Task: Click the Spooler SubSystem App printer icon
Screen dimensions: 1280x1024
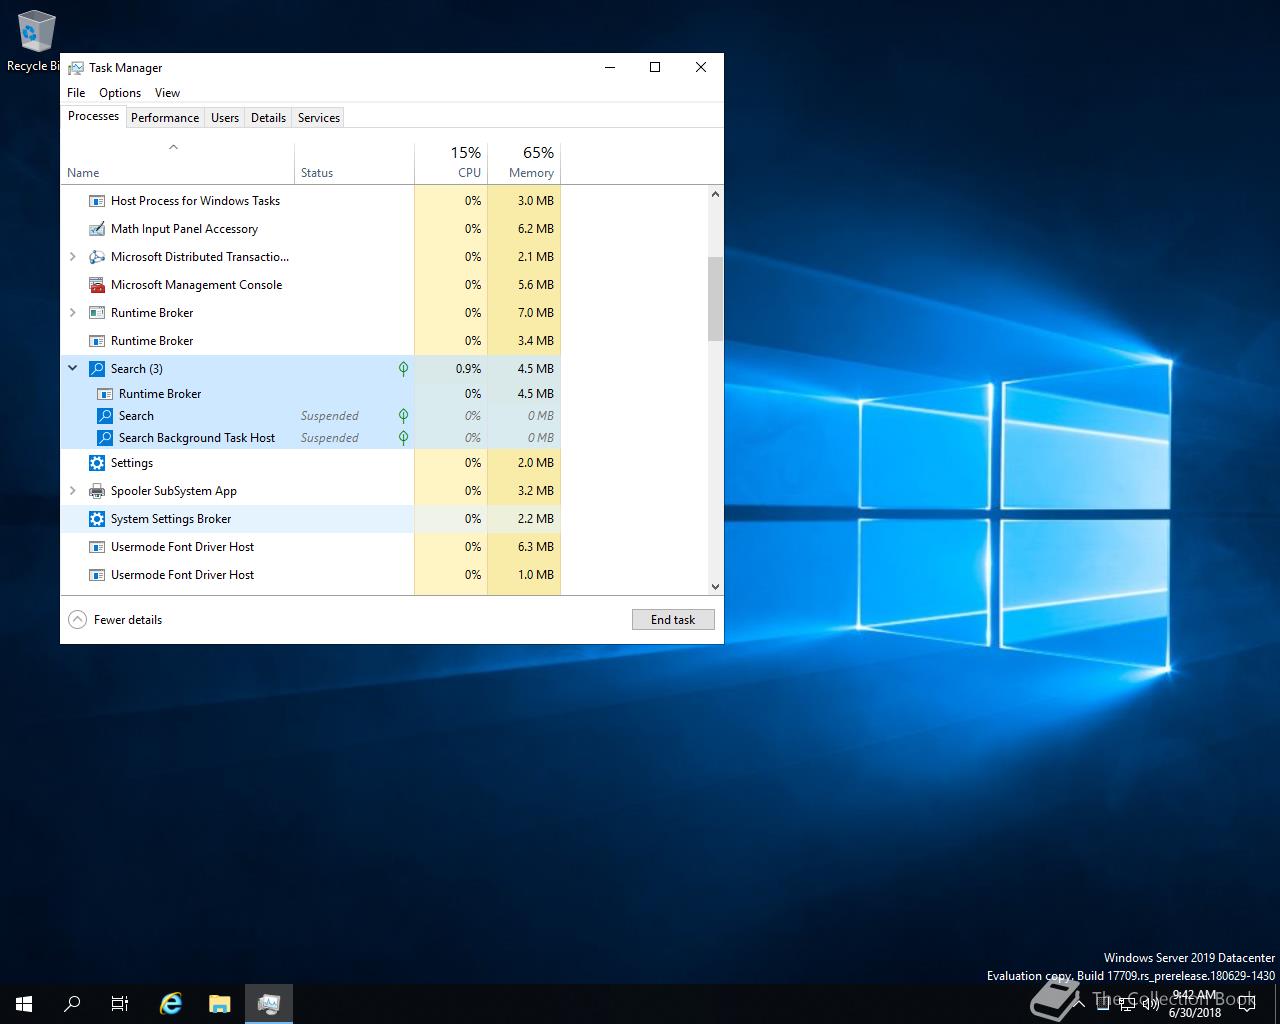Action: pos(97,491)
